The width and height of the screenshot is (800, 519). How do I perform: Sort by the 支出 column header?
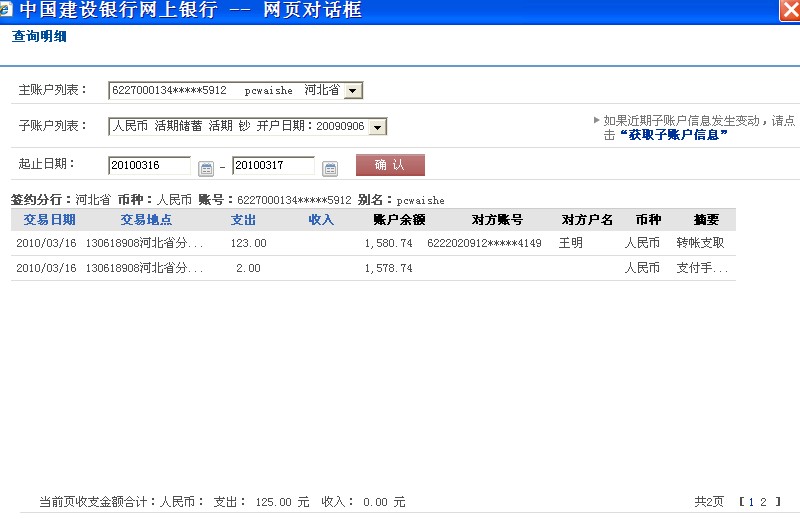(x=244, y=220)
